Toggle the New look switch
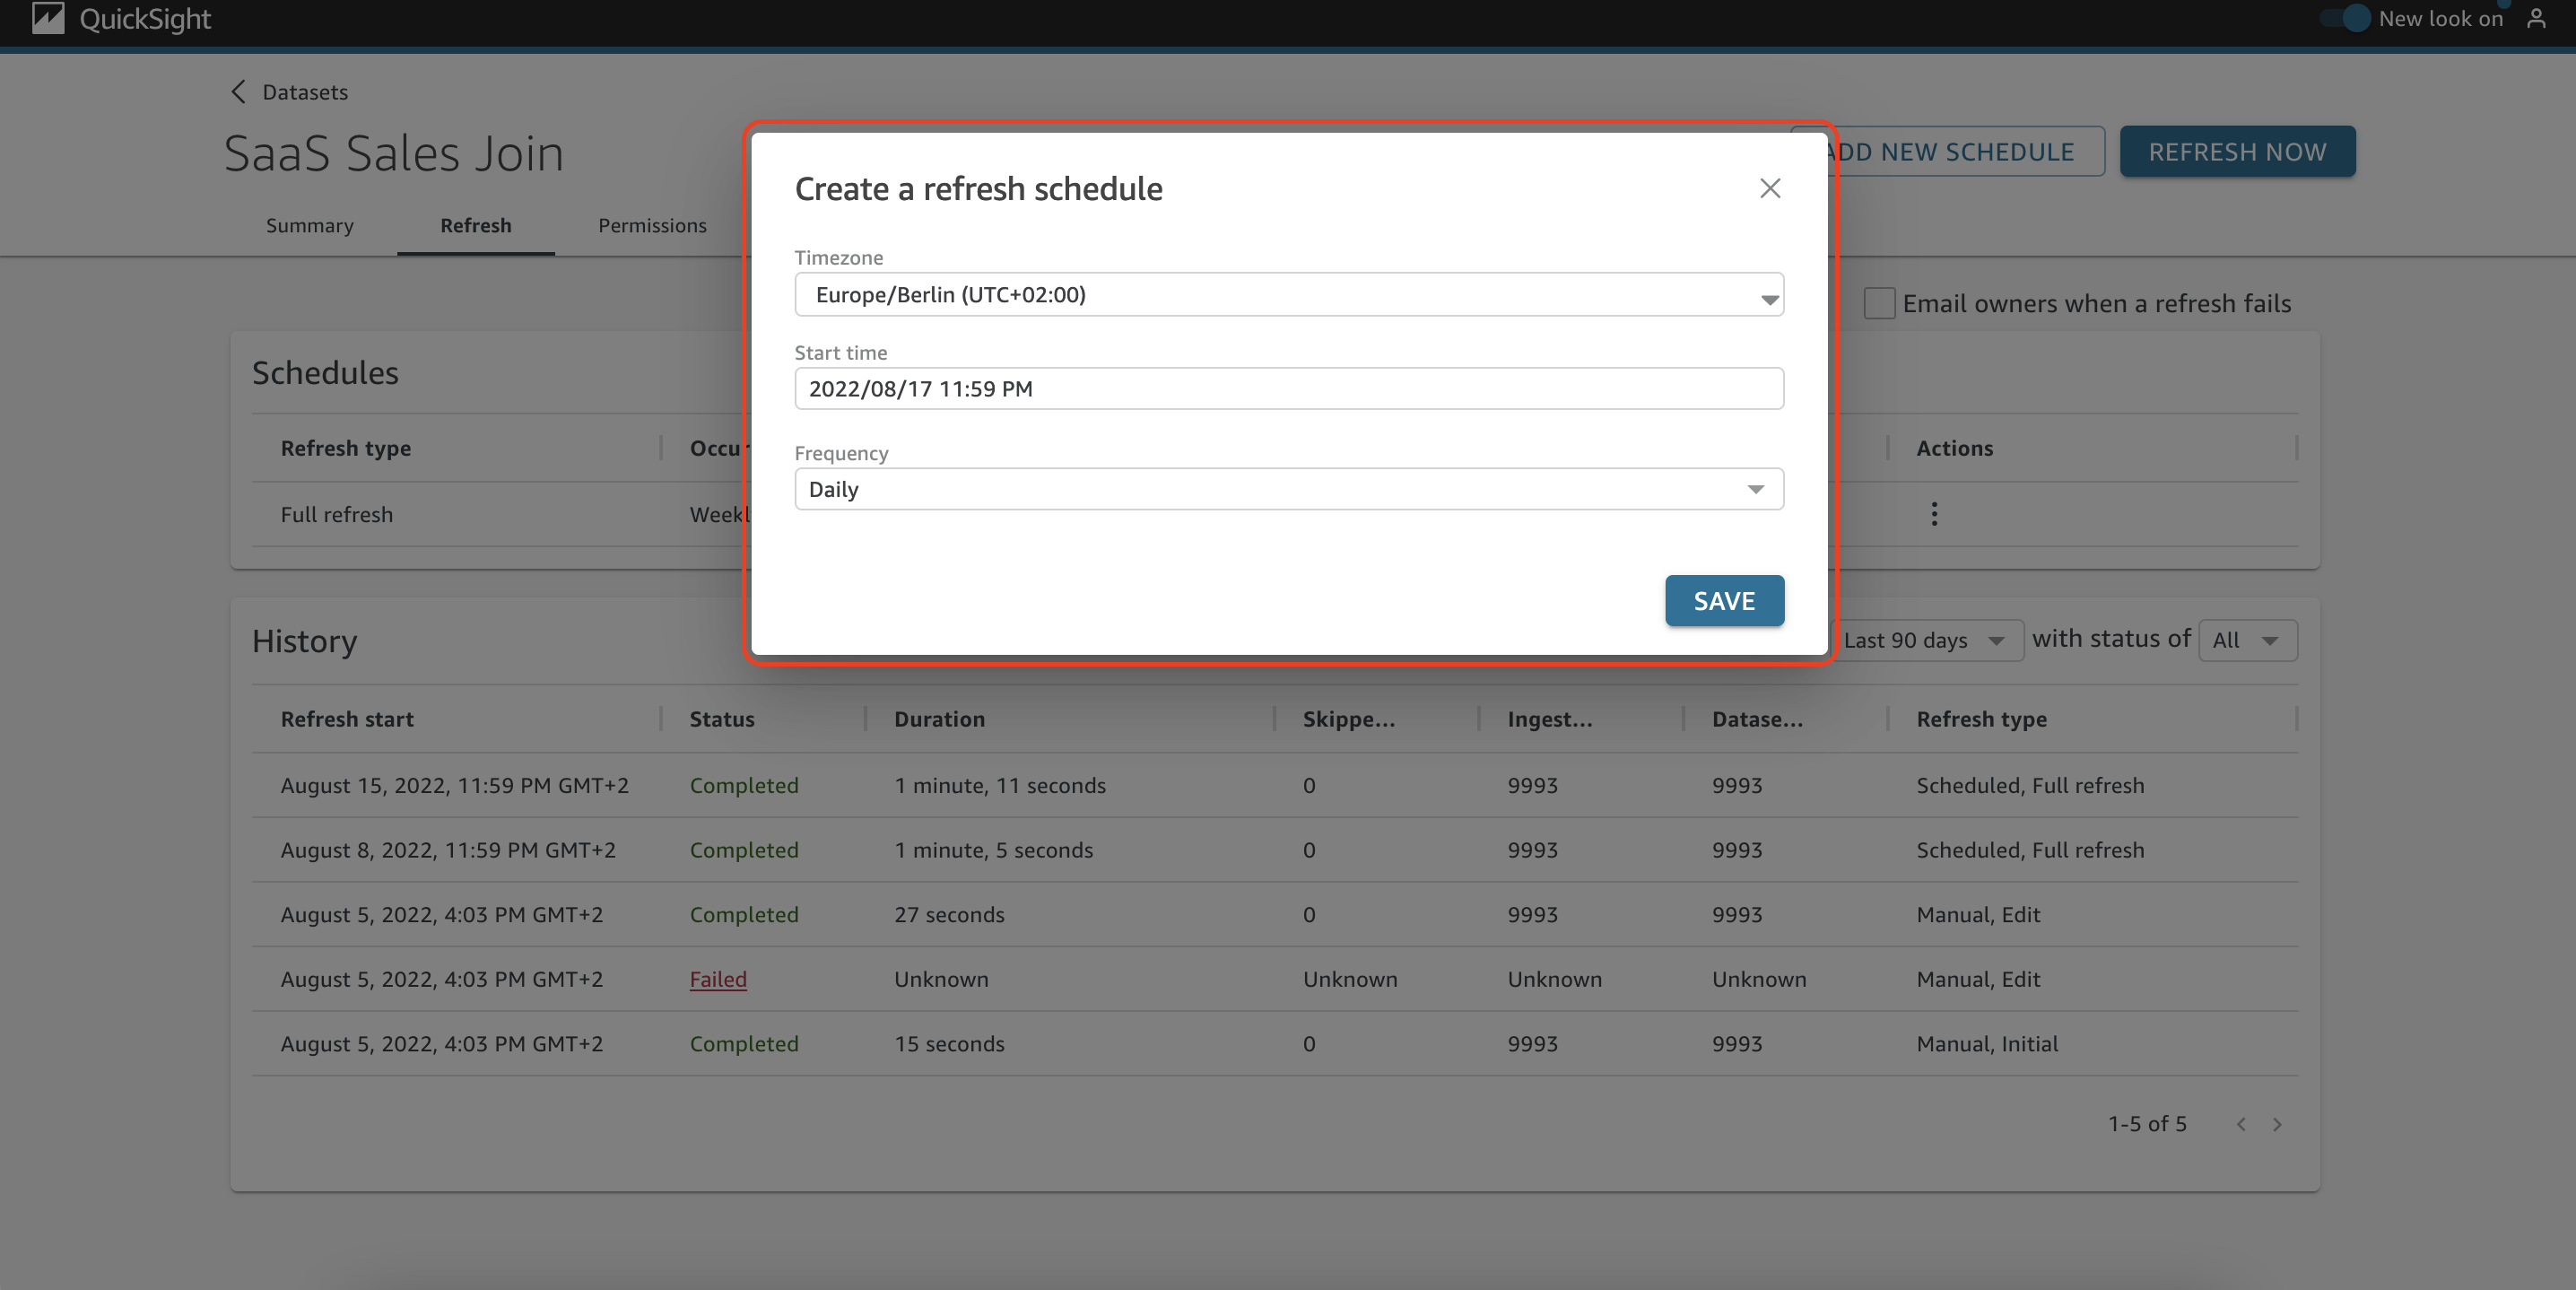 [x=2346, y=18]
